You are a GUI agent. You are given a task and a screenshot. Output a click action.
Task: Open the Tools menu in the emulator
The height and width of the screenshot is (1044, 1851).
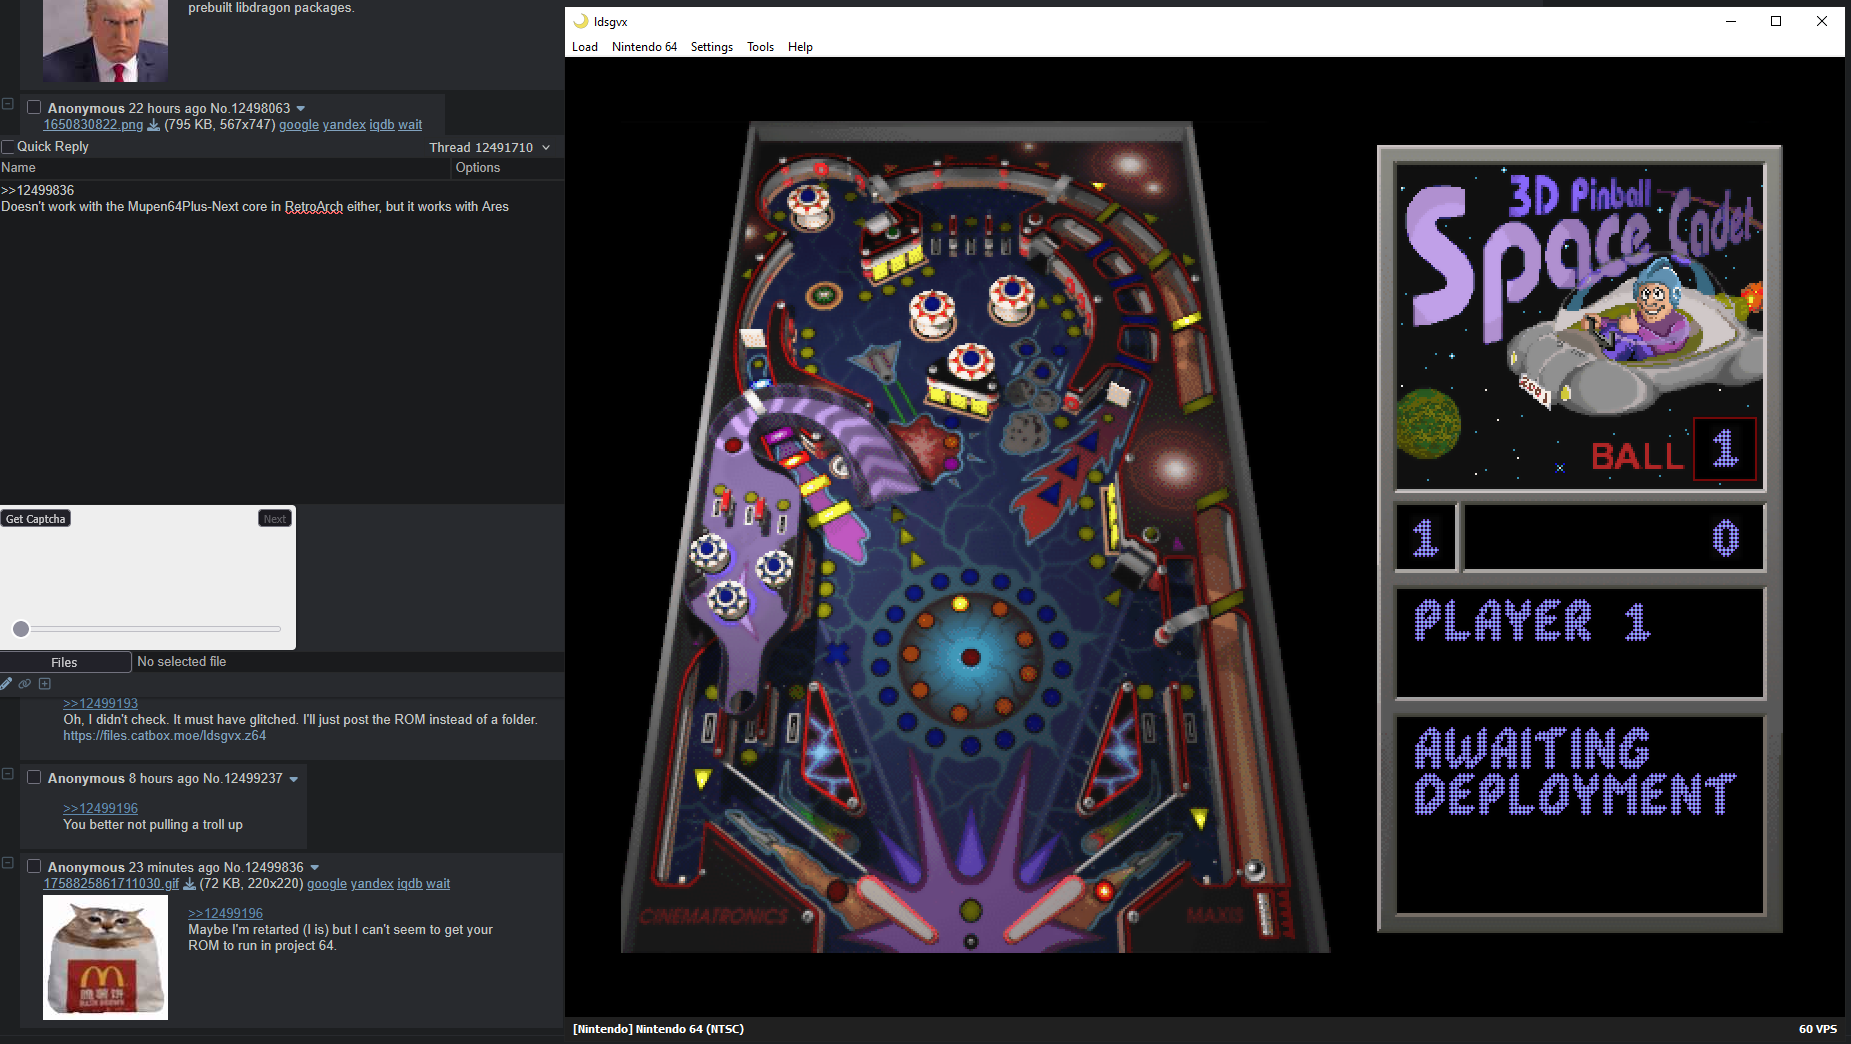point(761,47)
